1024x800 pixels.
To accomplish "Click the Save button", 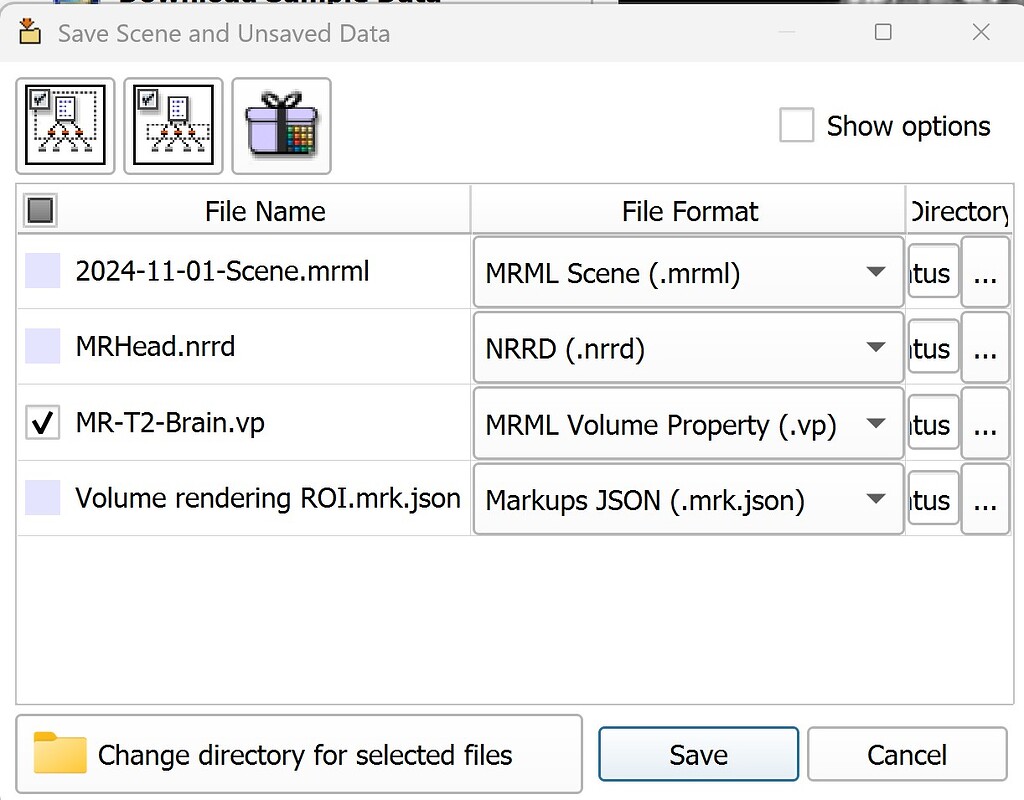I will (697, 754).
